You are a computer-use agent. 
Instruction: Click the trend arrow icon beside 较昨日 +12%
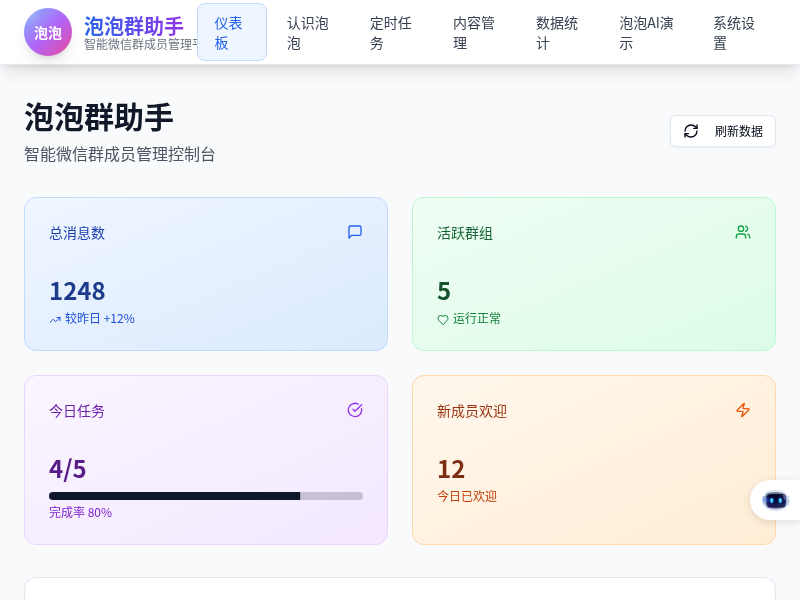[x=55, y=319]
